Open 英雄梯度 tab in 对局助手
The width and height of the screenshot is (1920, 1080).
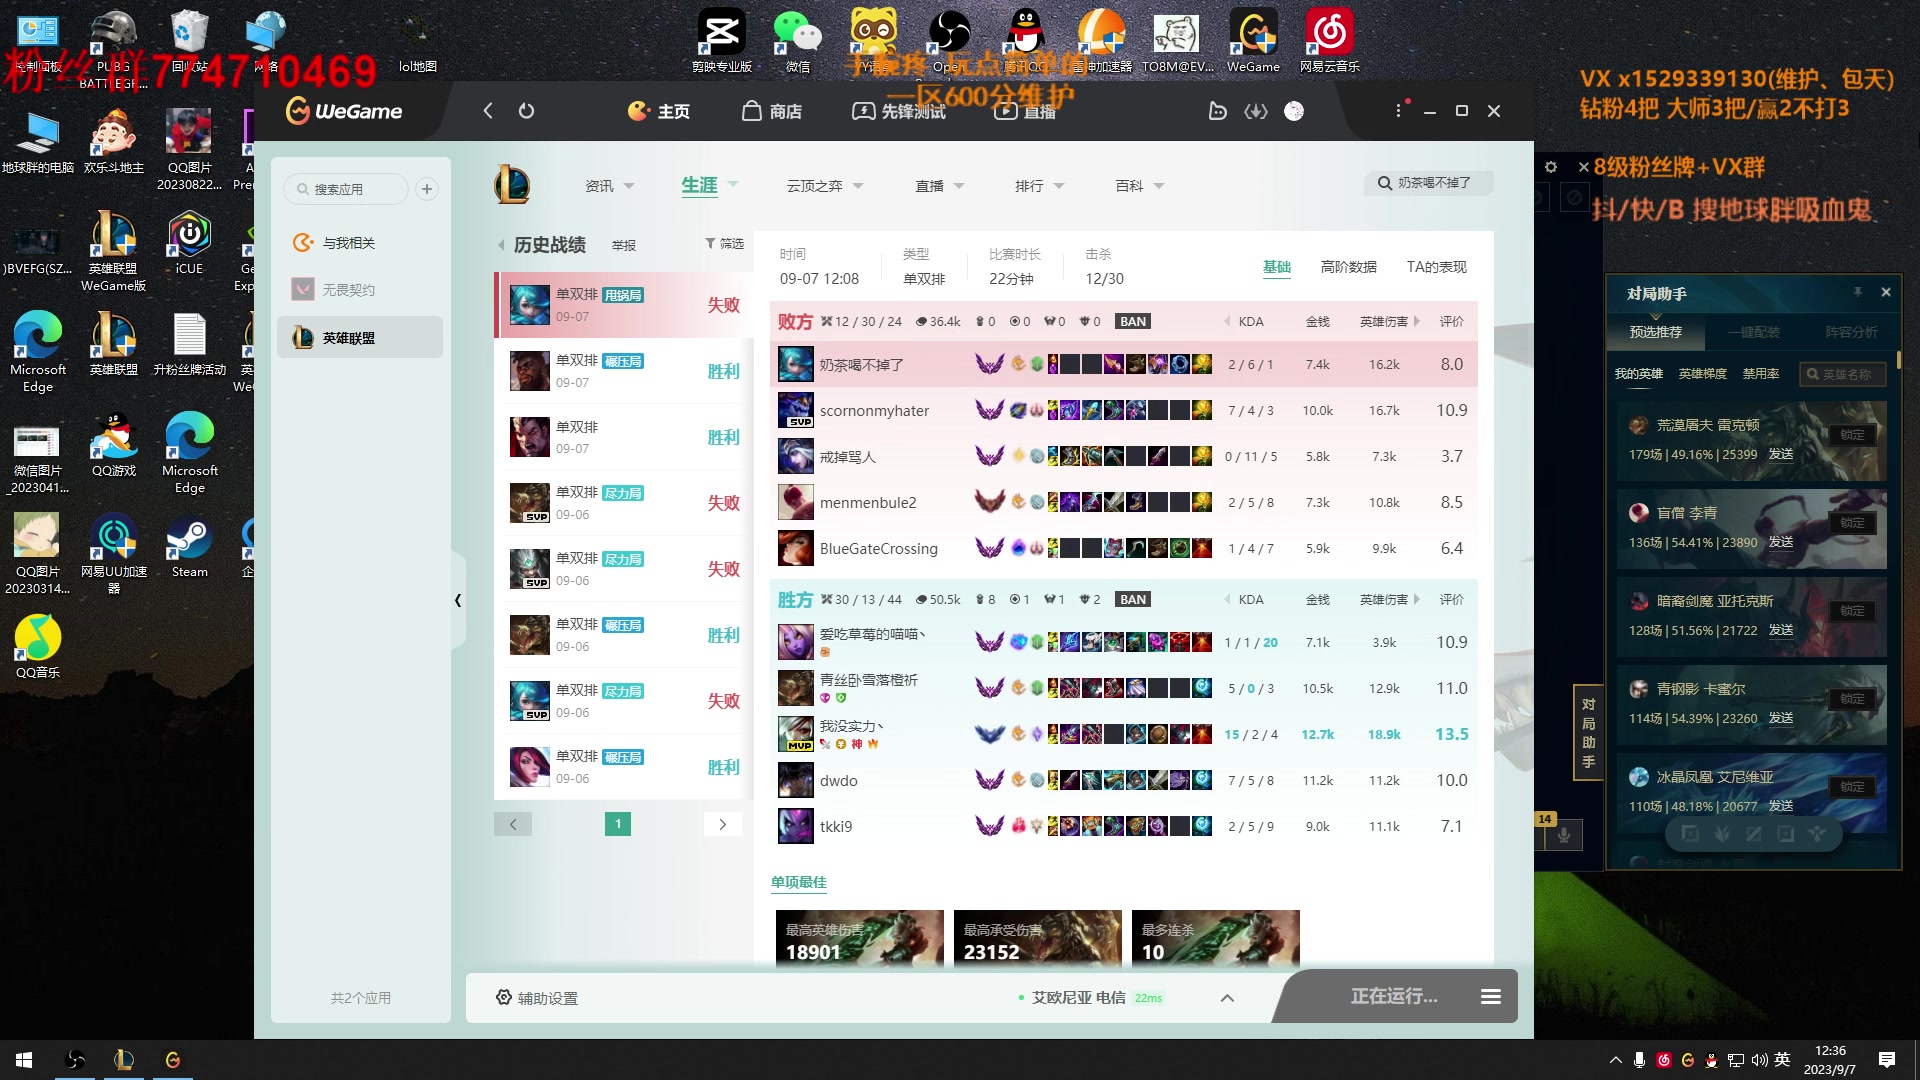1702,374
